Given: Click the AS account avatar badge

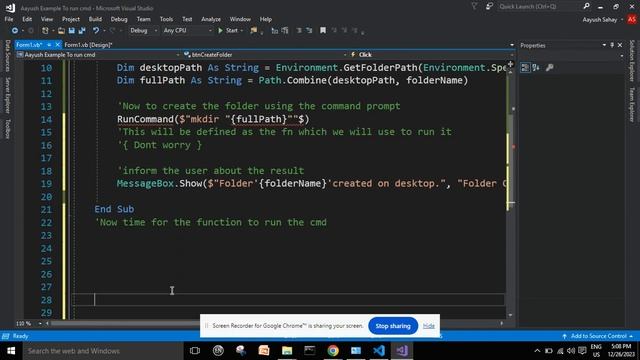Looking at the screenshot, I should tap(632, 19).
